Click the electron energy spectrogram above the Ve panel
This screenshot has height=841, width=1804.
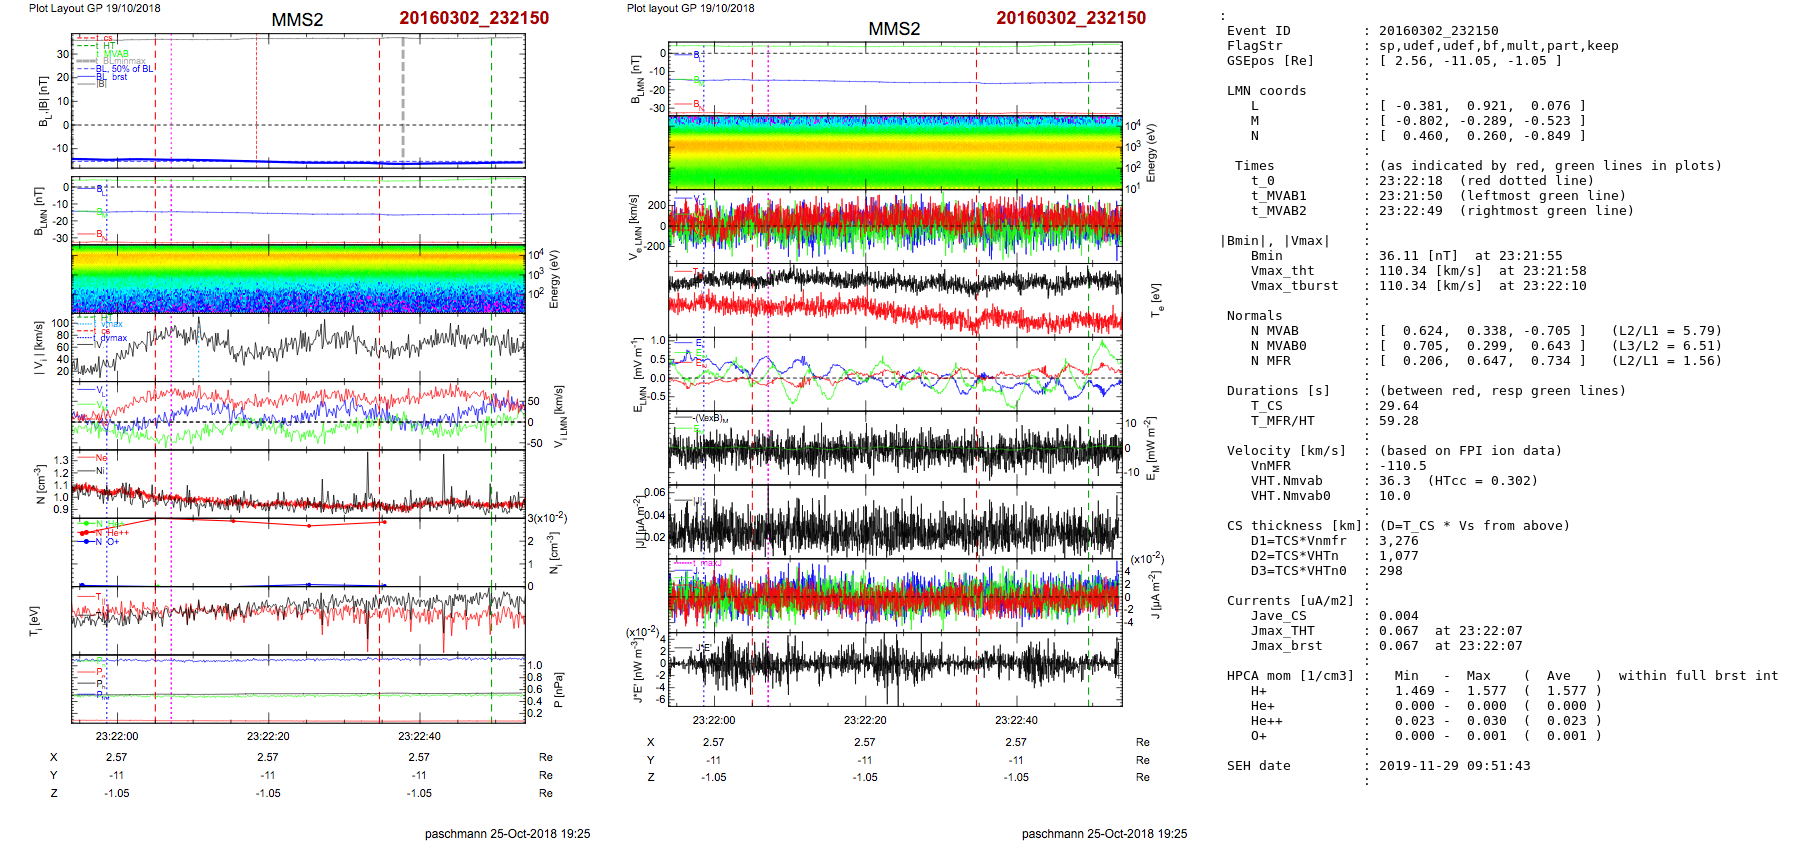pyautogui.click(x=895, y=152)
